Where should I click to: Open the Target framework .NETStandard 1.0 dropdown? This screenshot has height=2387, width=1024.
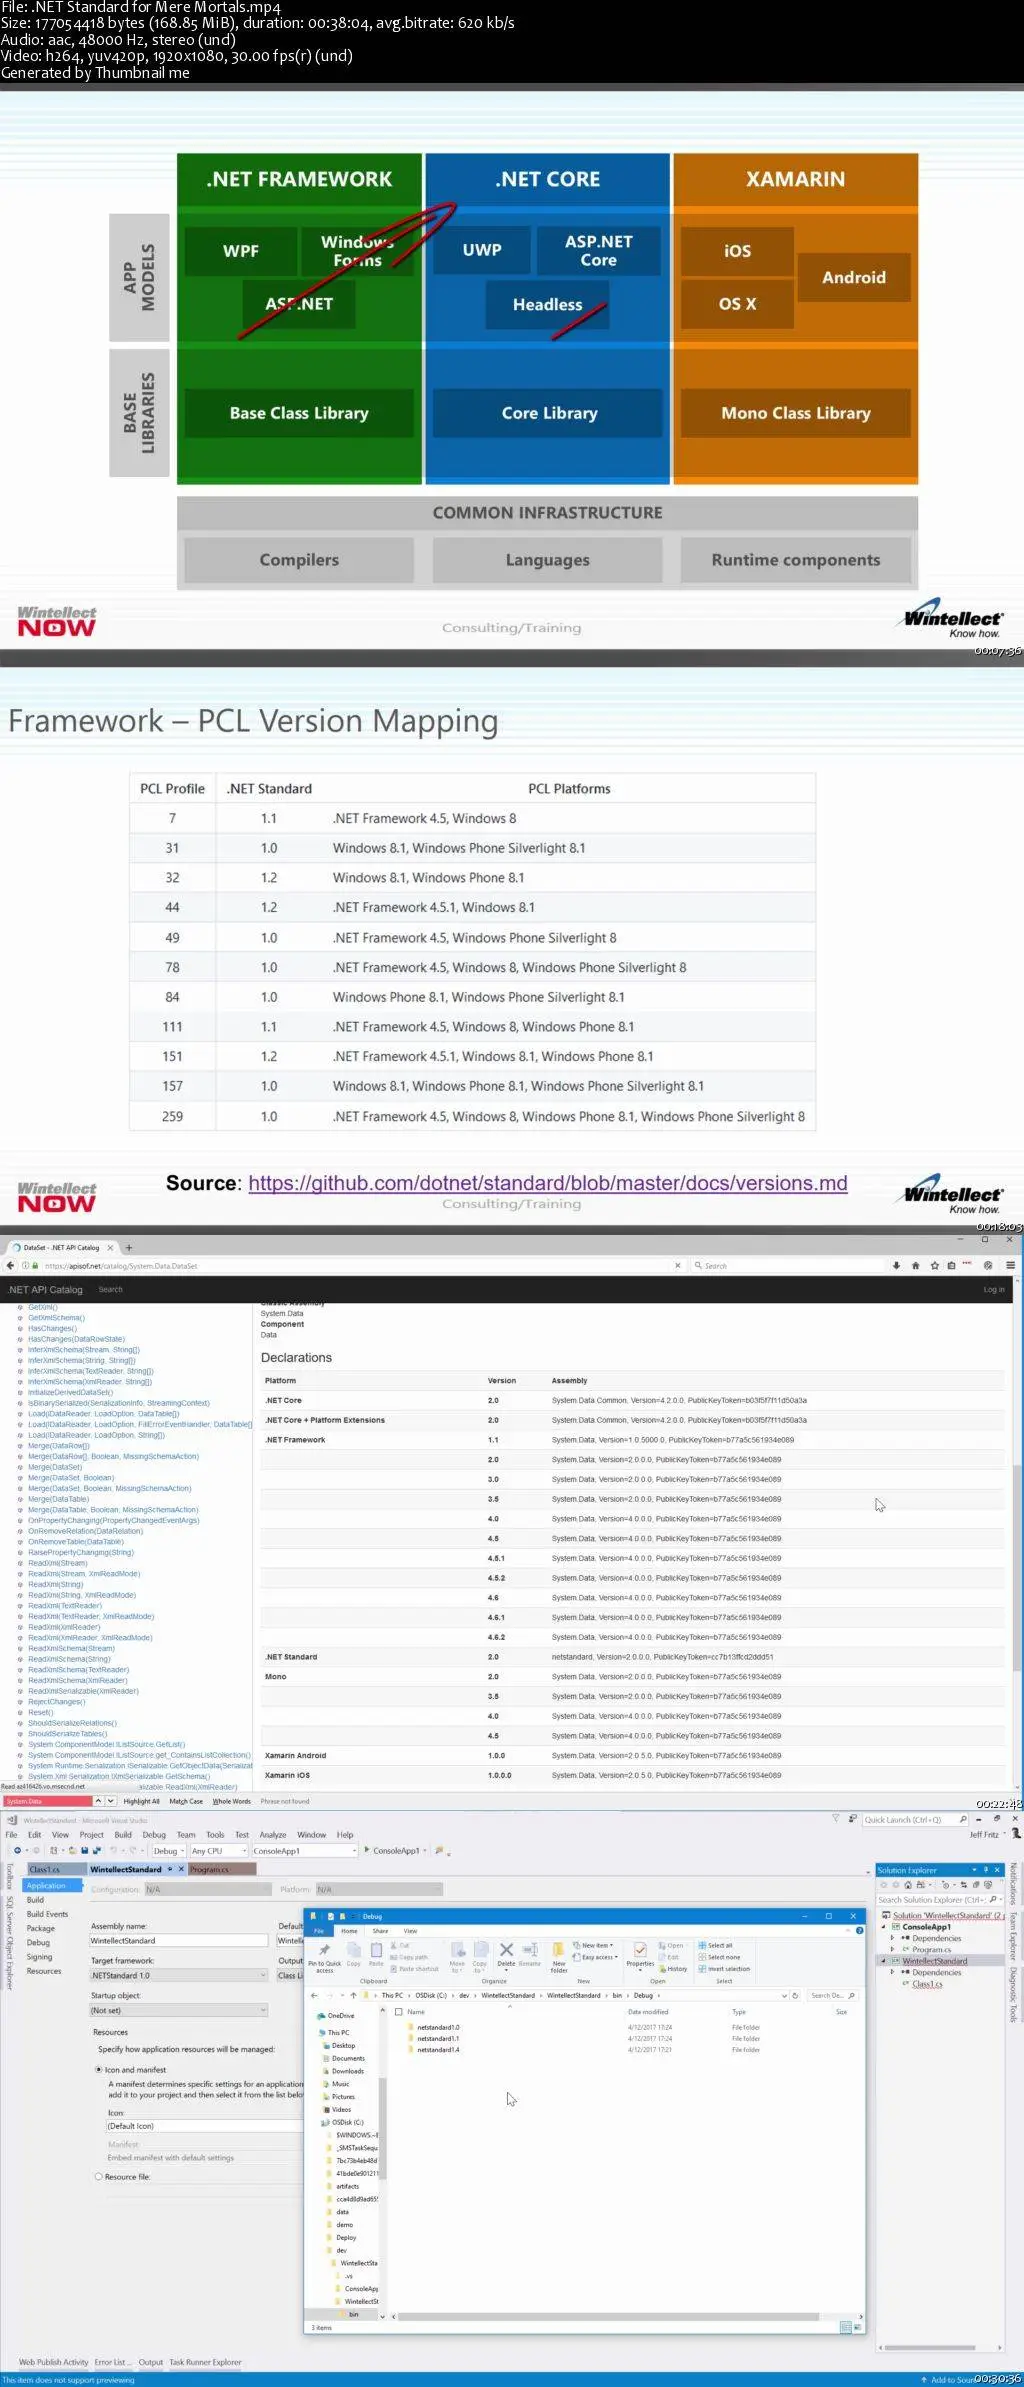pos(179,1975)
